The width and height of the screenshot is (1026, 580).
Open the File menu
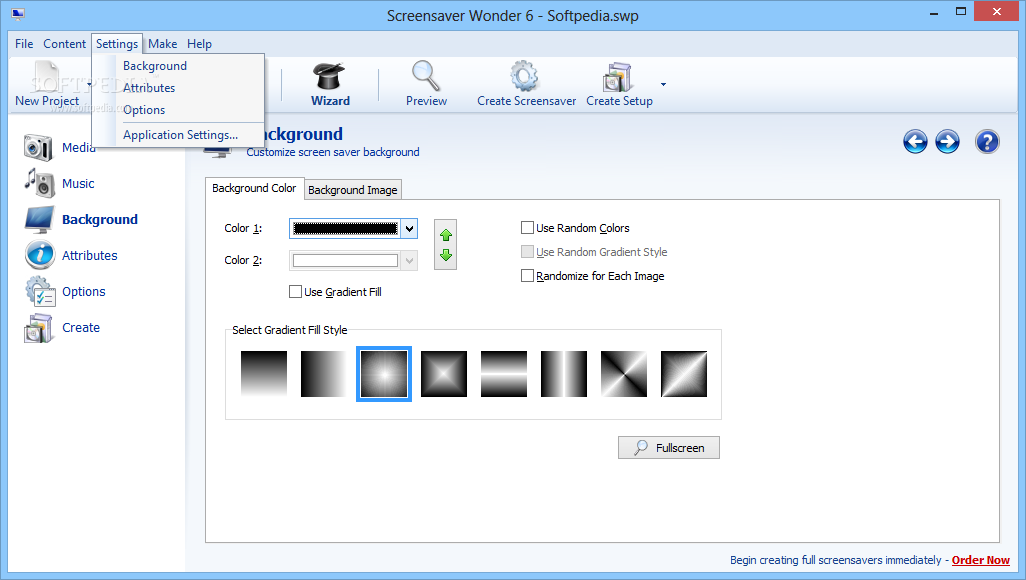[x=24, y=44]
